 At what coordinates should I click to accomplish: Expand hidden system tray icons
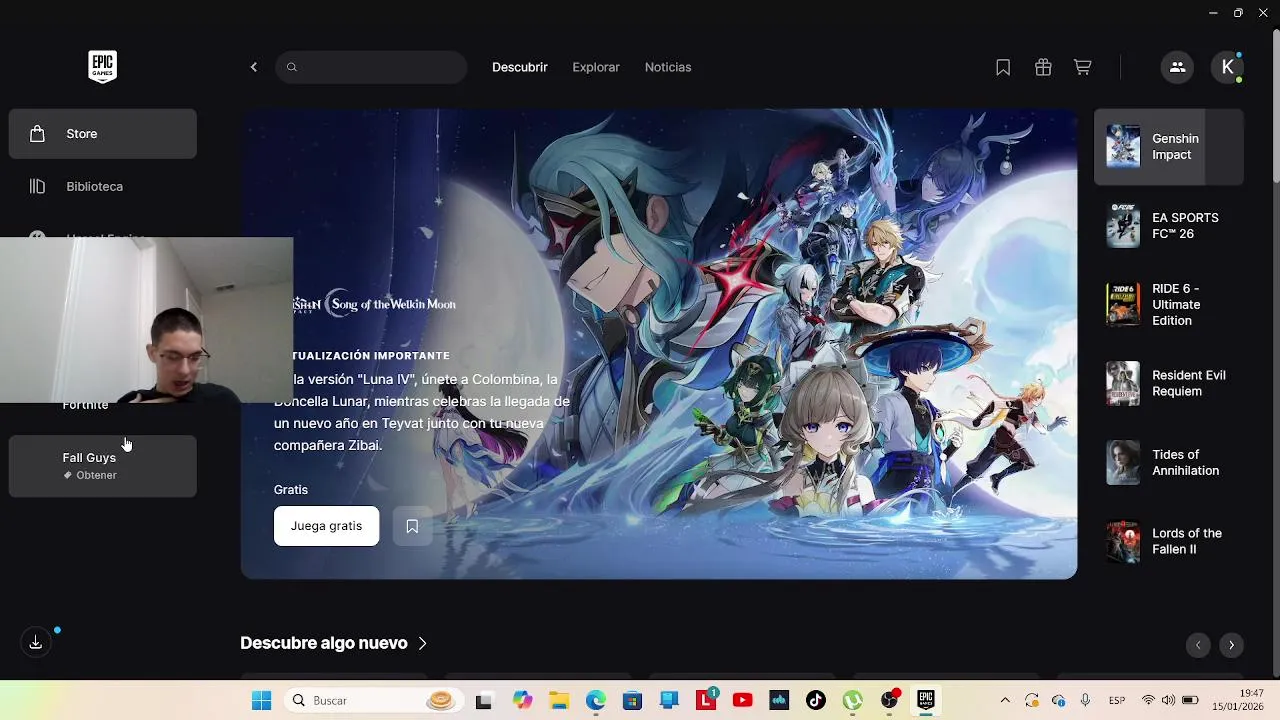[1005, 700]
